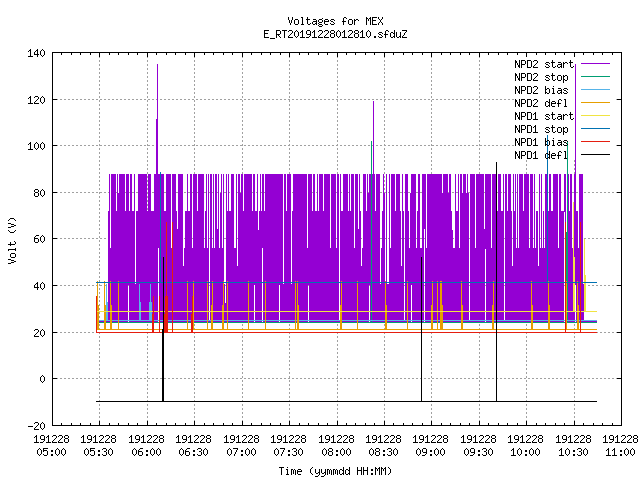Click x-axis time label 06:30
This screenshot has width=640, height=480.
tap(193, 452)
